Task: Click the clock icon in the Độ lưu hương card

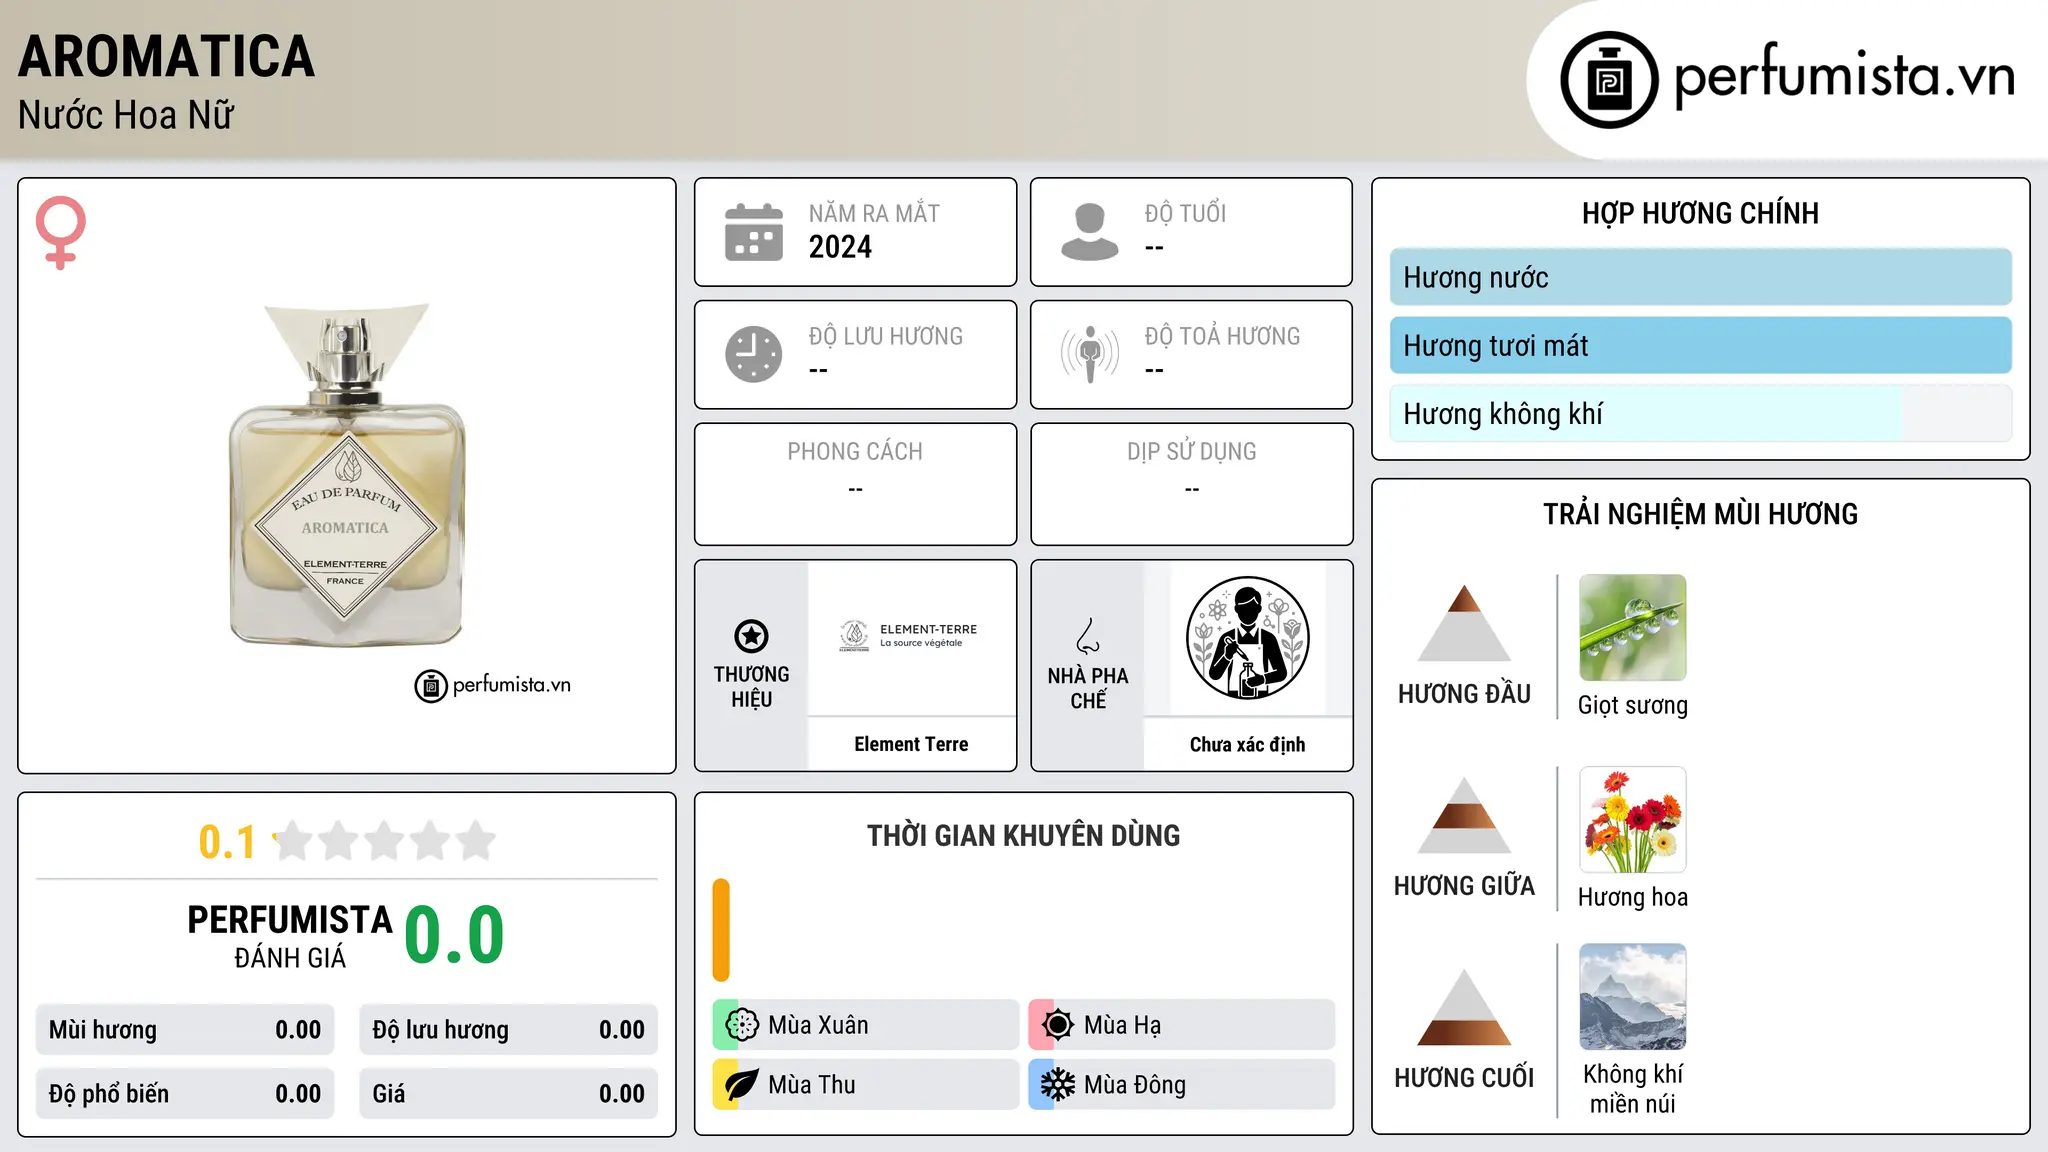Action: pos(754,354)
